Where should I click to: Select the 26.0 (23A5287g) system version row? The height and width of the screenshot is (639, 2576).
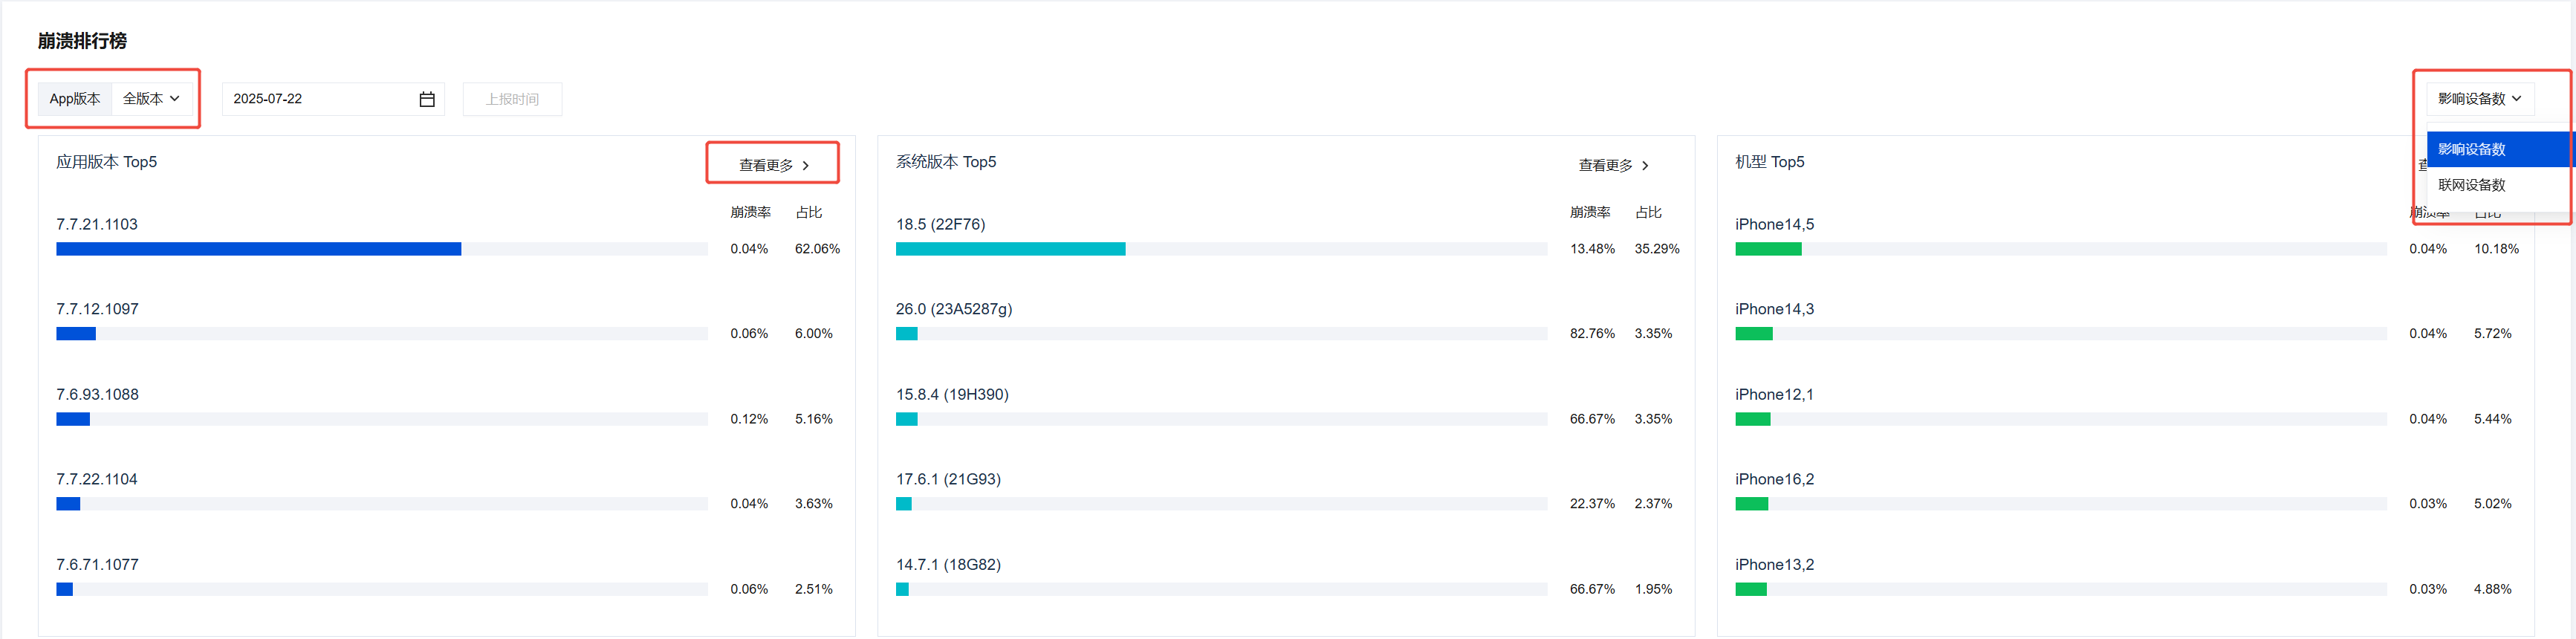(954, 309)
